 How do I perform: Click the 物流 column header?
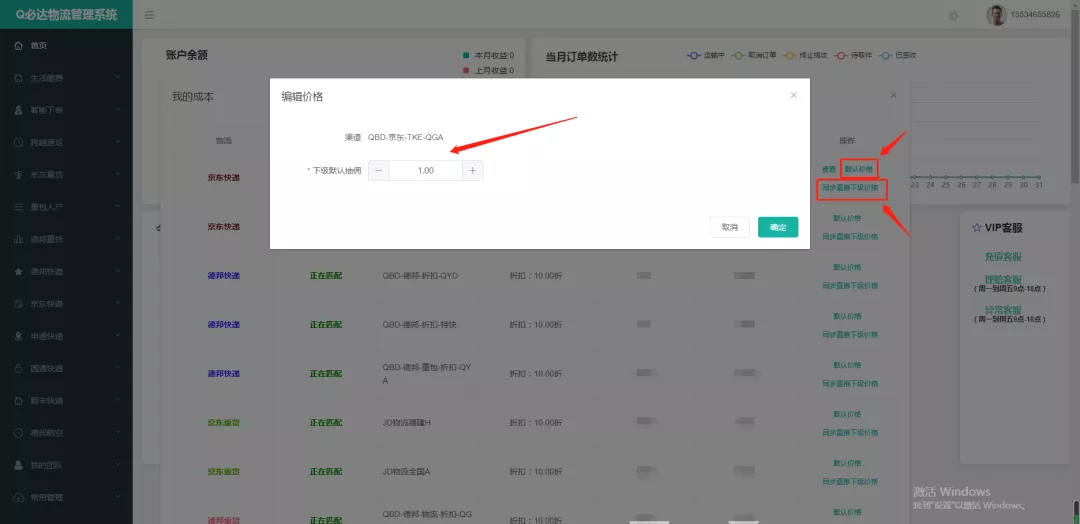click(224, 140)
